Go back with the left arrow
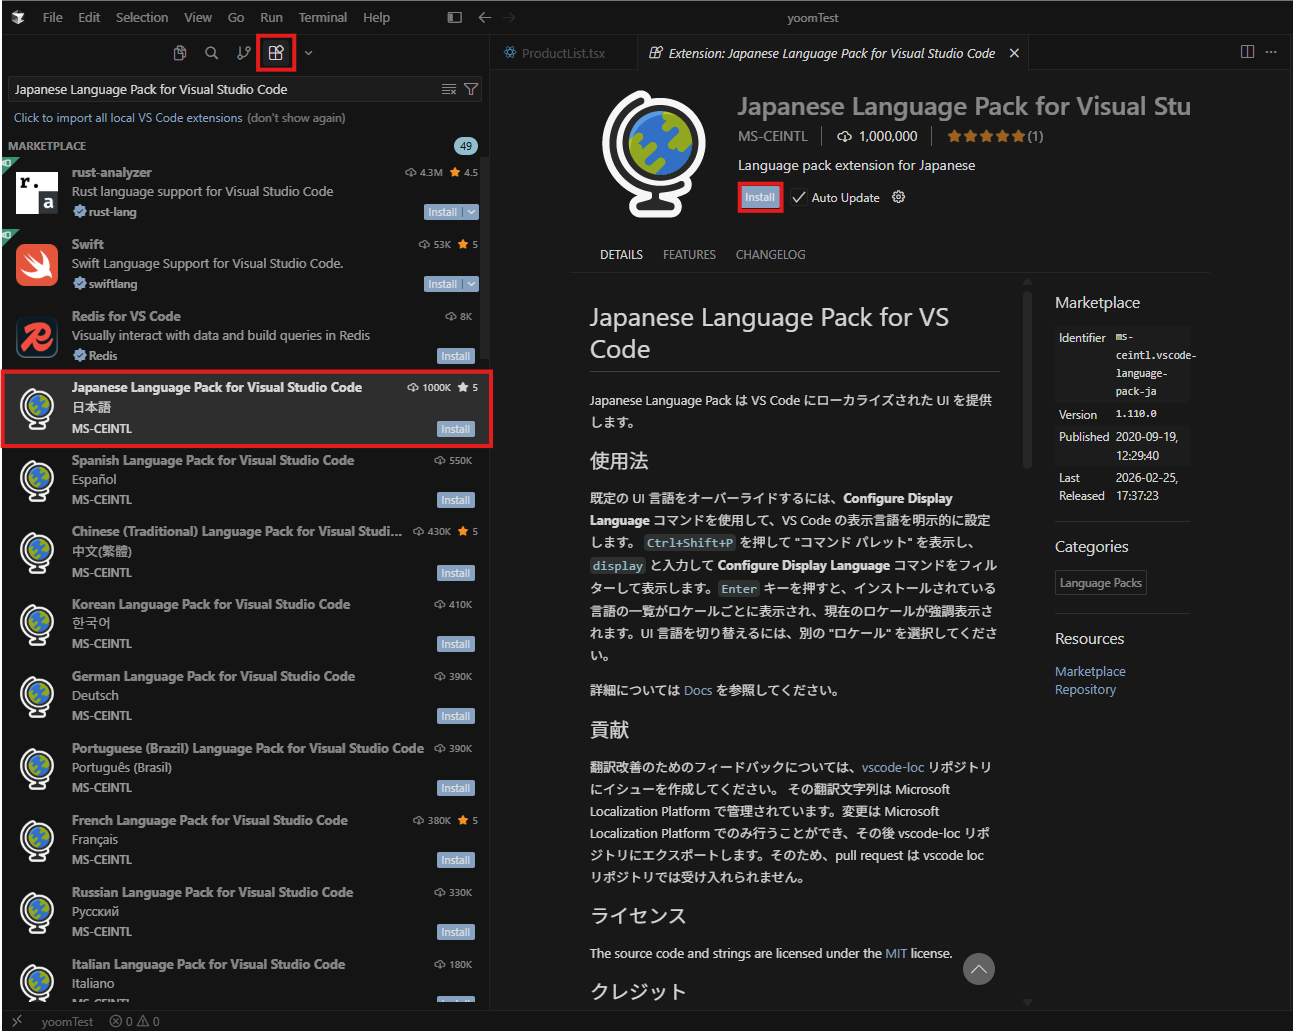Image resolution: width=1293 pixels, height=1031 pixels. [485, 18]
